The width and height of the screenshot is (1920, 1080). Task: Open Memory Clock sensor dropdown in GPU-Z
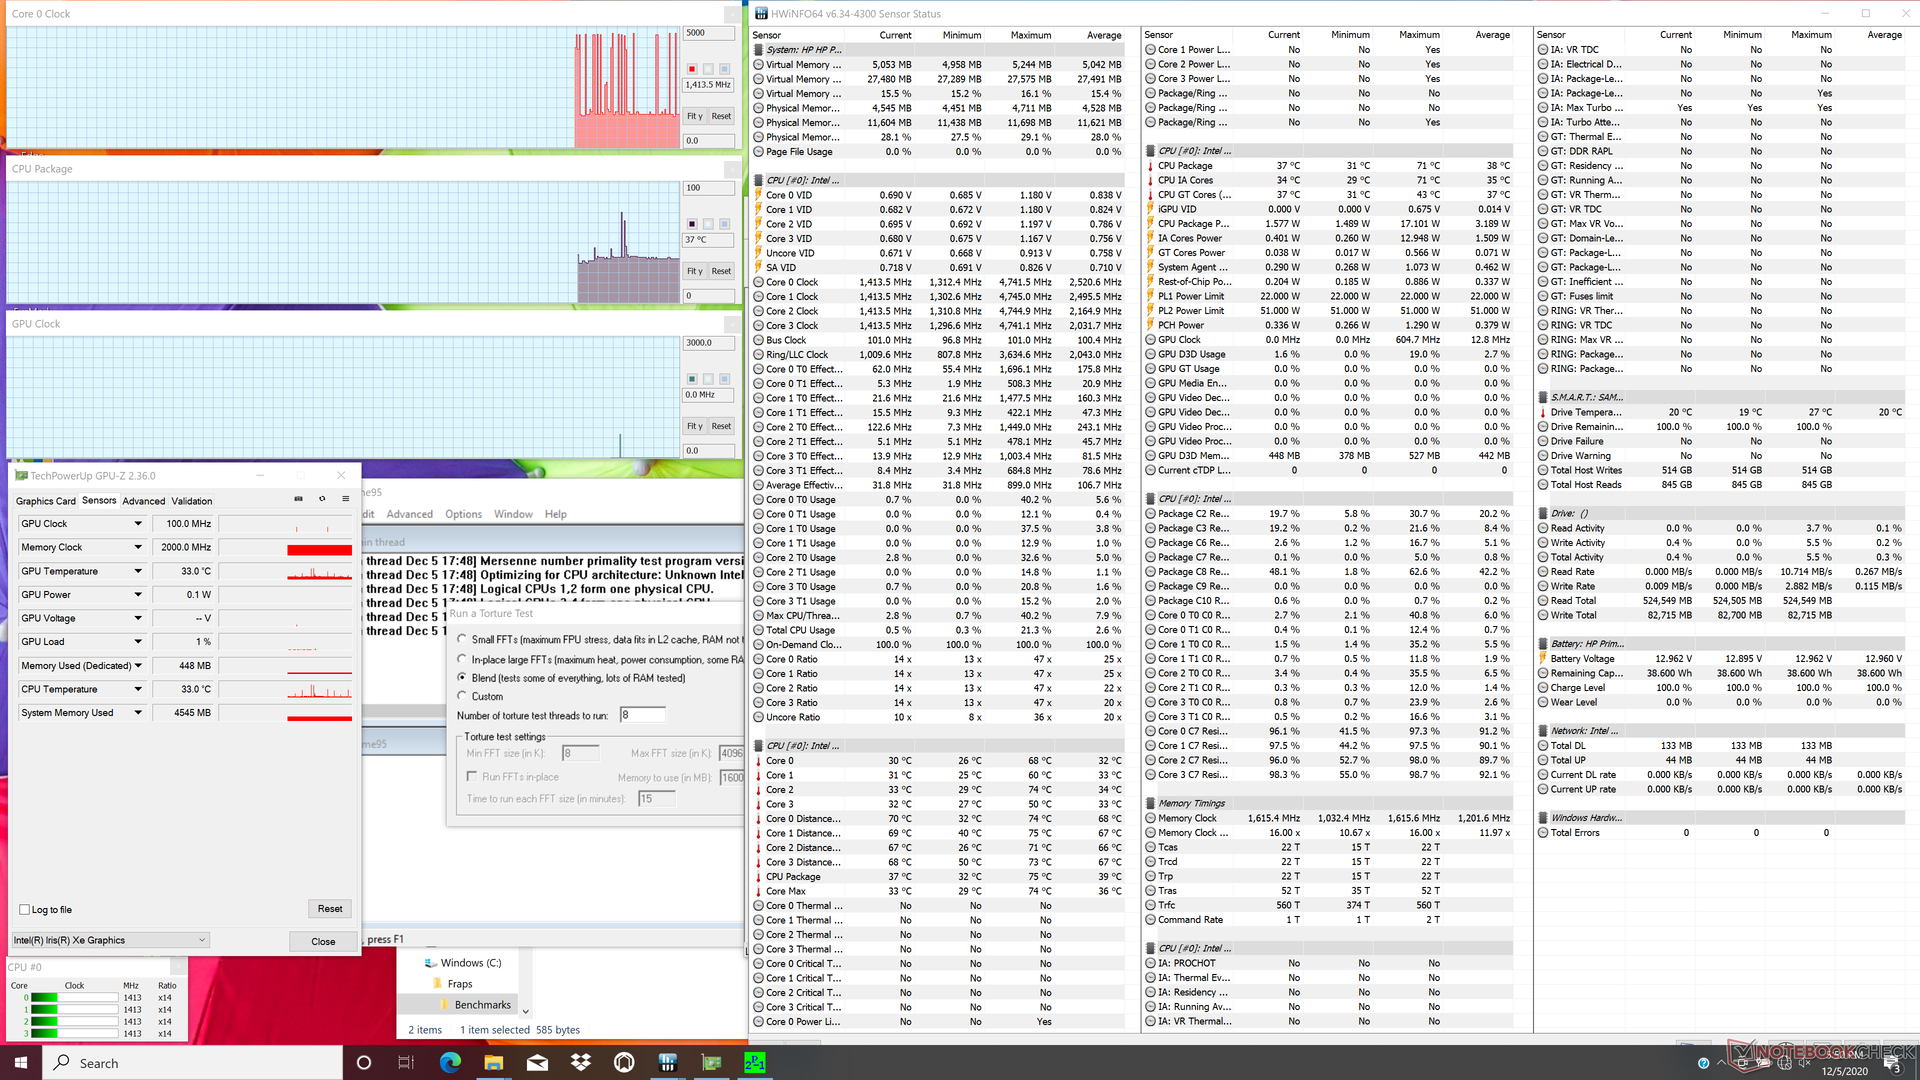(x=138, y=547)
